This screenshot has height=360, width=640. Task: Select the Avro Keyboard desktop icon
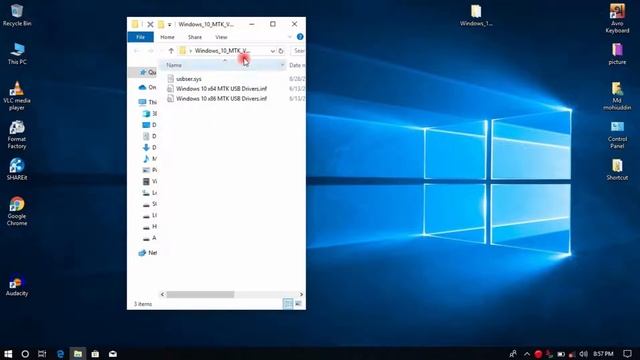[617, 18]
